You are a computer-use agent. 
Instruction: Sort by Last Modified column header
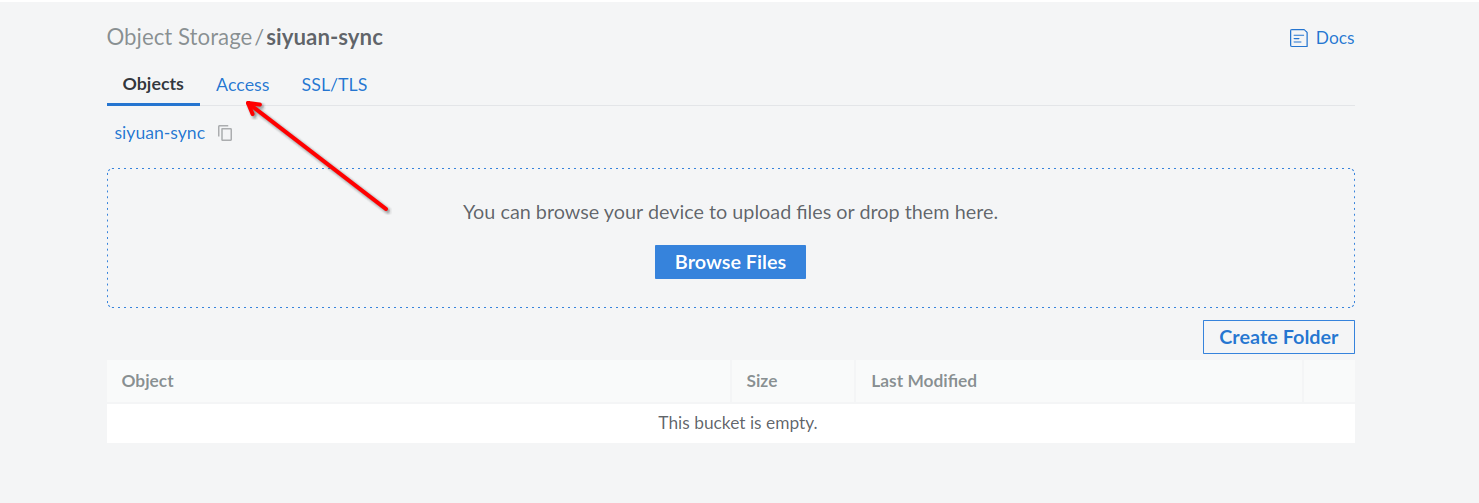pyautogui.click(x=924, y=381)
